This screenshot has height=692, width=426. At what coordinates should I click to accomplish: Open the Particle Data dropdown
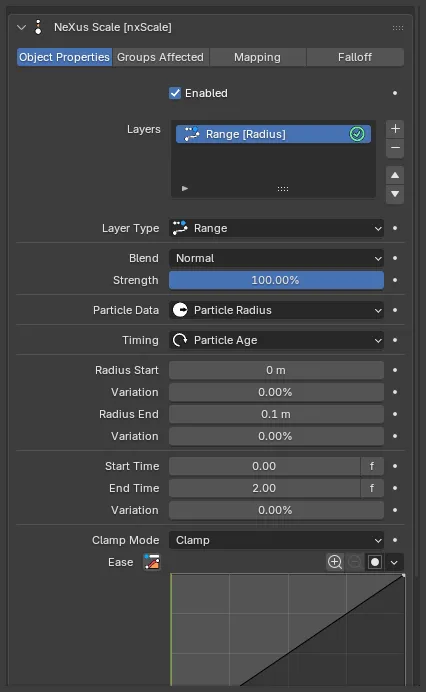click(276, 310)
